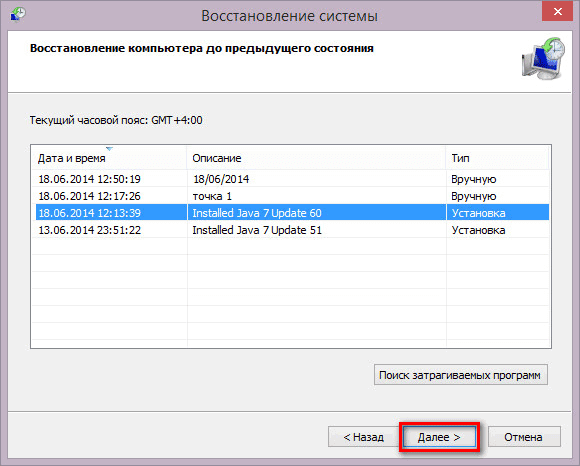Screen dimensions: 580x466
Task: Select Installed Java 7 Update 51 row
Action: [x=290, y=230]
